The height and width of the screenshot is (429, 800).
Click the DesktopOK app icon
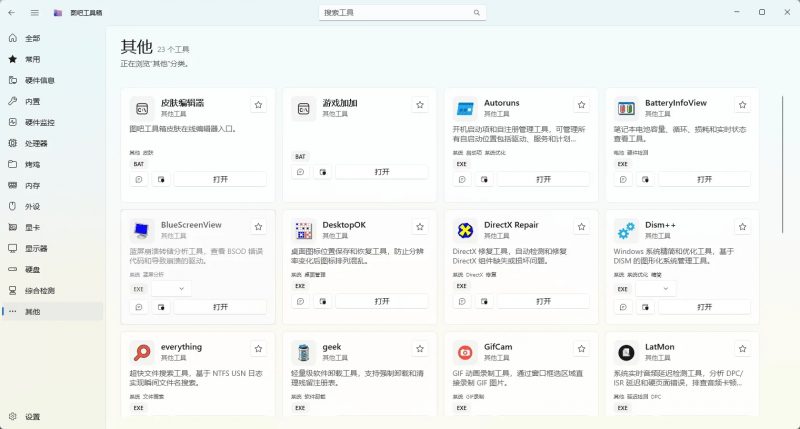tap(304, 231)
